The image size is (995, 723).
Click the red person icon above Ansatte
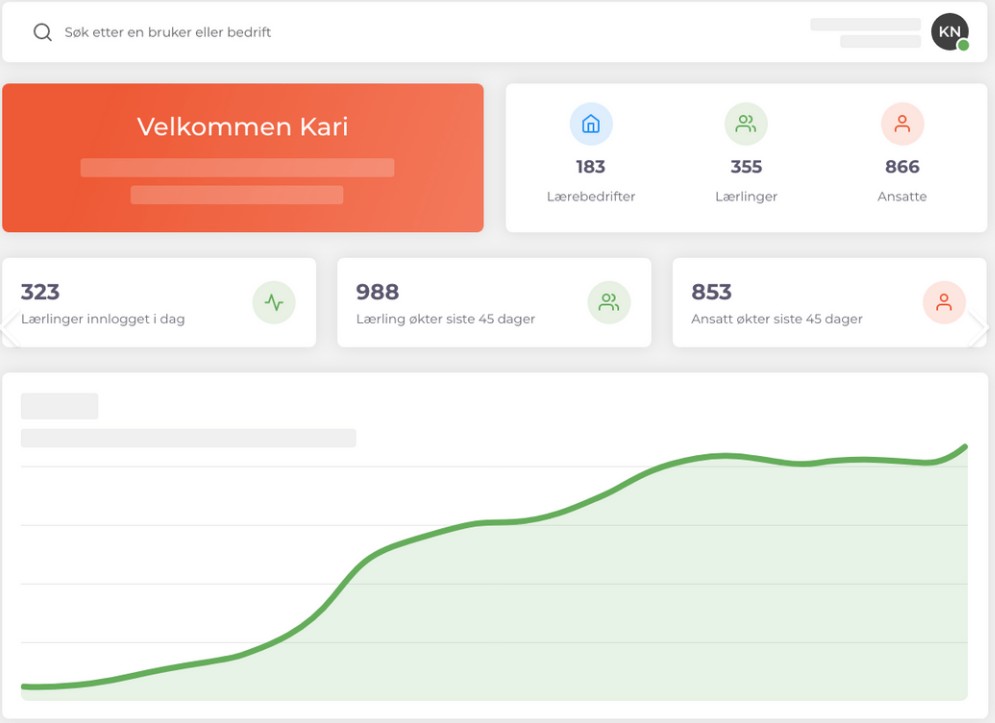(903, 124)
